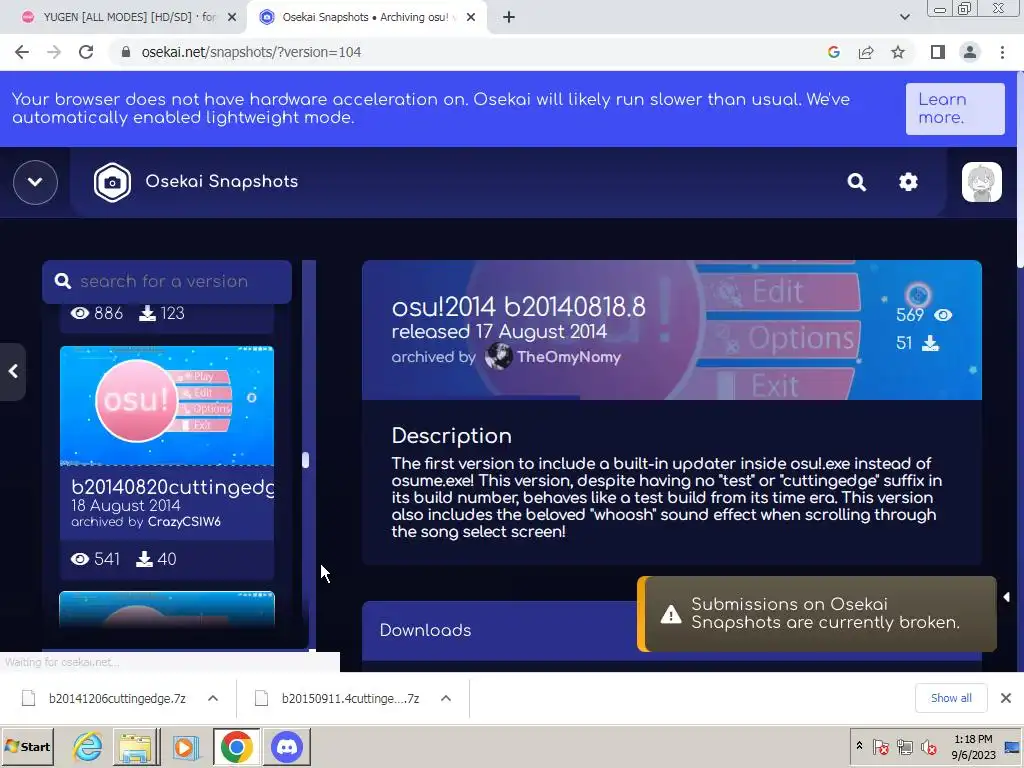The image size is (1024, 768).
Task: Click the version list scrollbar thumb
Action: pyautogui.click(x=305, y=460)
